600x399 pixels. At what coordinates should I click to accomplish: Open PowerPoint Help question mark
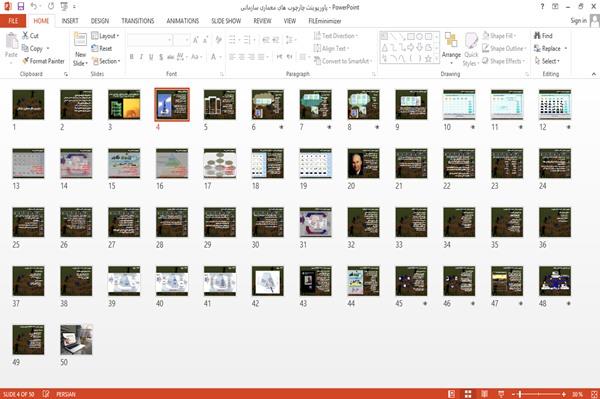coord(542,7)
